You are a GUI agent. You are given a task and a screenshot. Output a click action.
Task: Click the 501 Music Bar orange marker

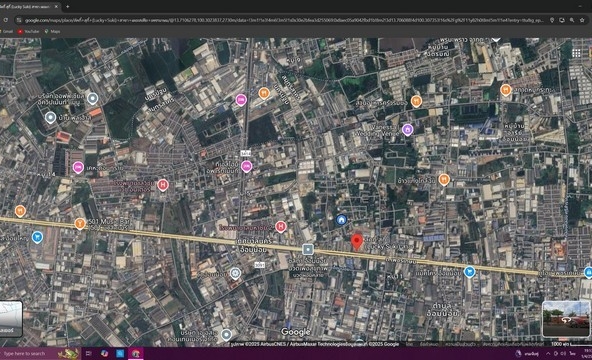(80, 224)
